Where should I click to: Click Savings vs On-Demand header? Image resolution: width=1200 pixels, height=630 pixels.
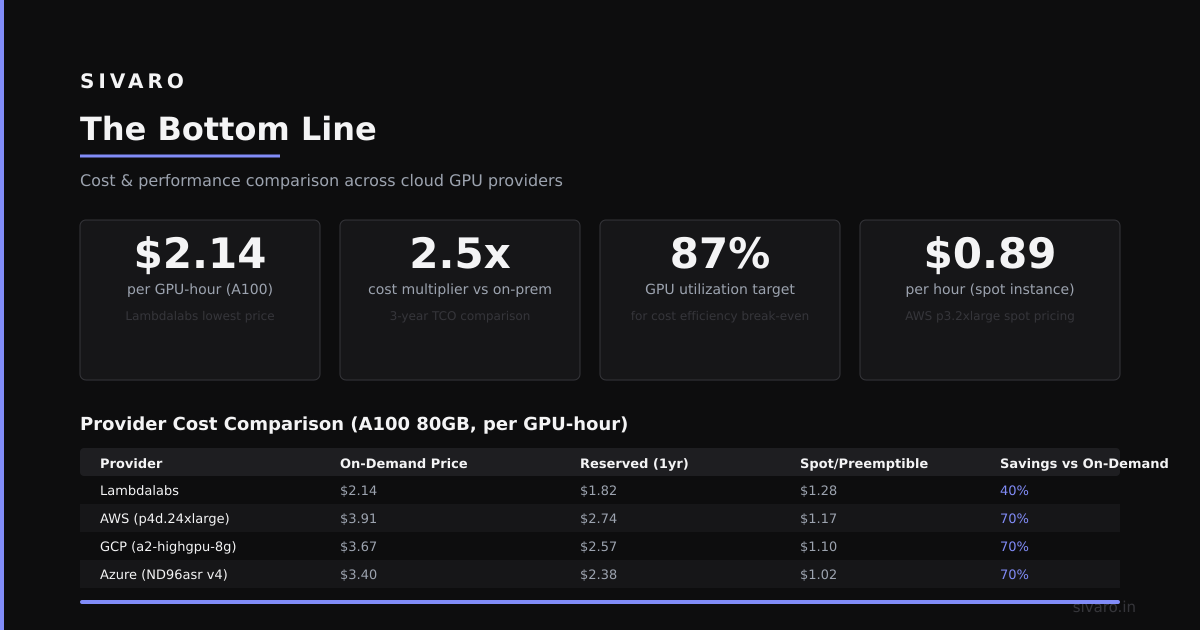click(1084, 463)
